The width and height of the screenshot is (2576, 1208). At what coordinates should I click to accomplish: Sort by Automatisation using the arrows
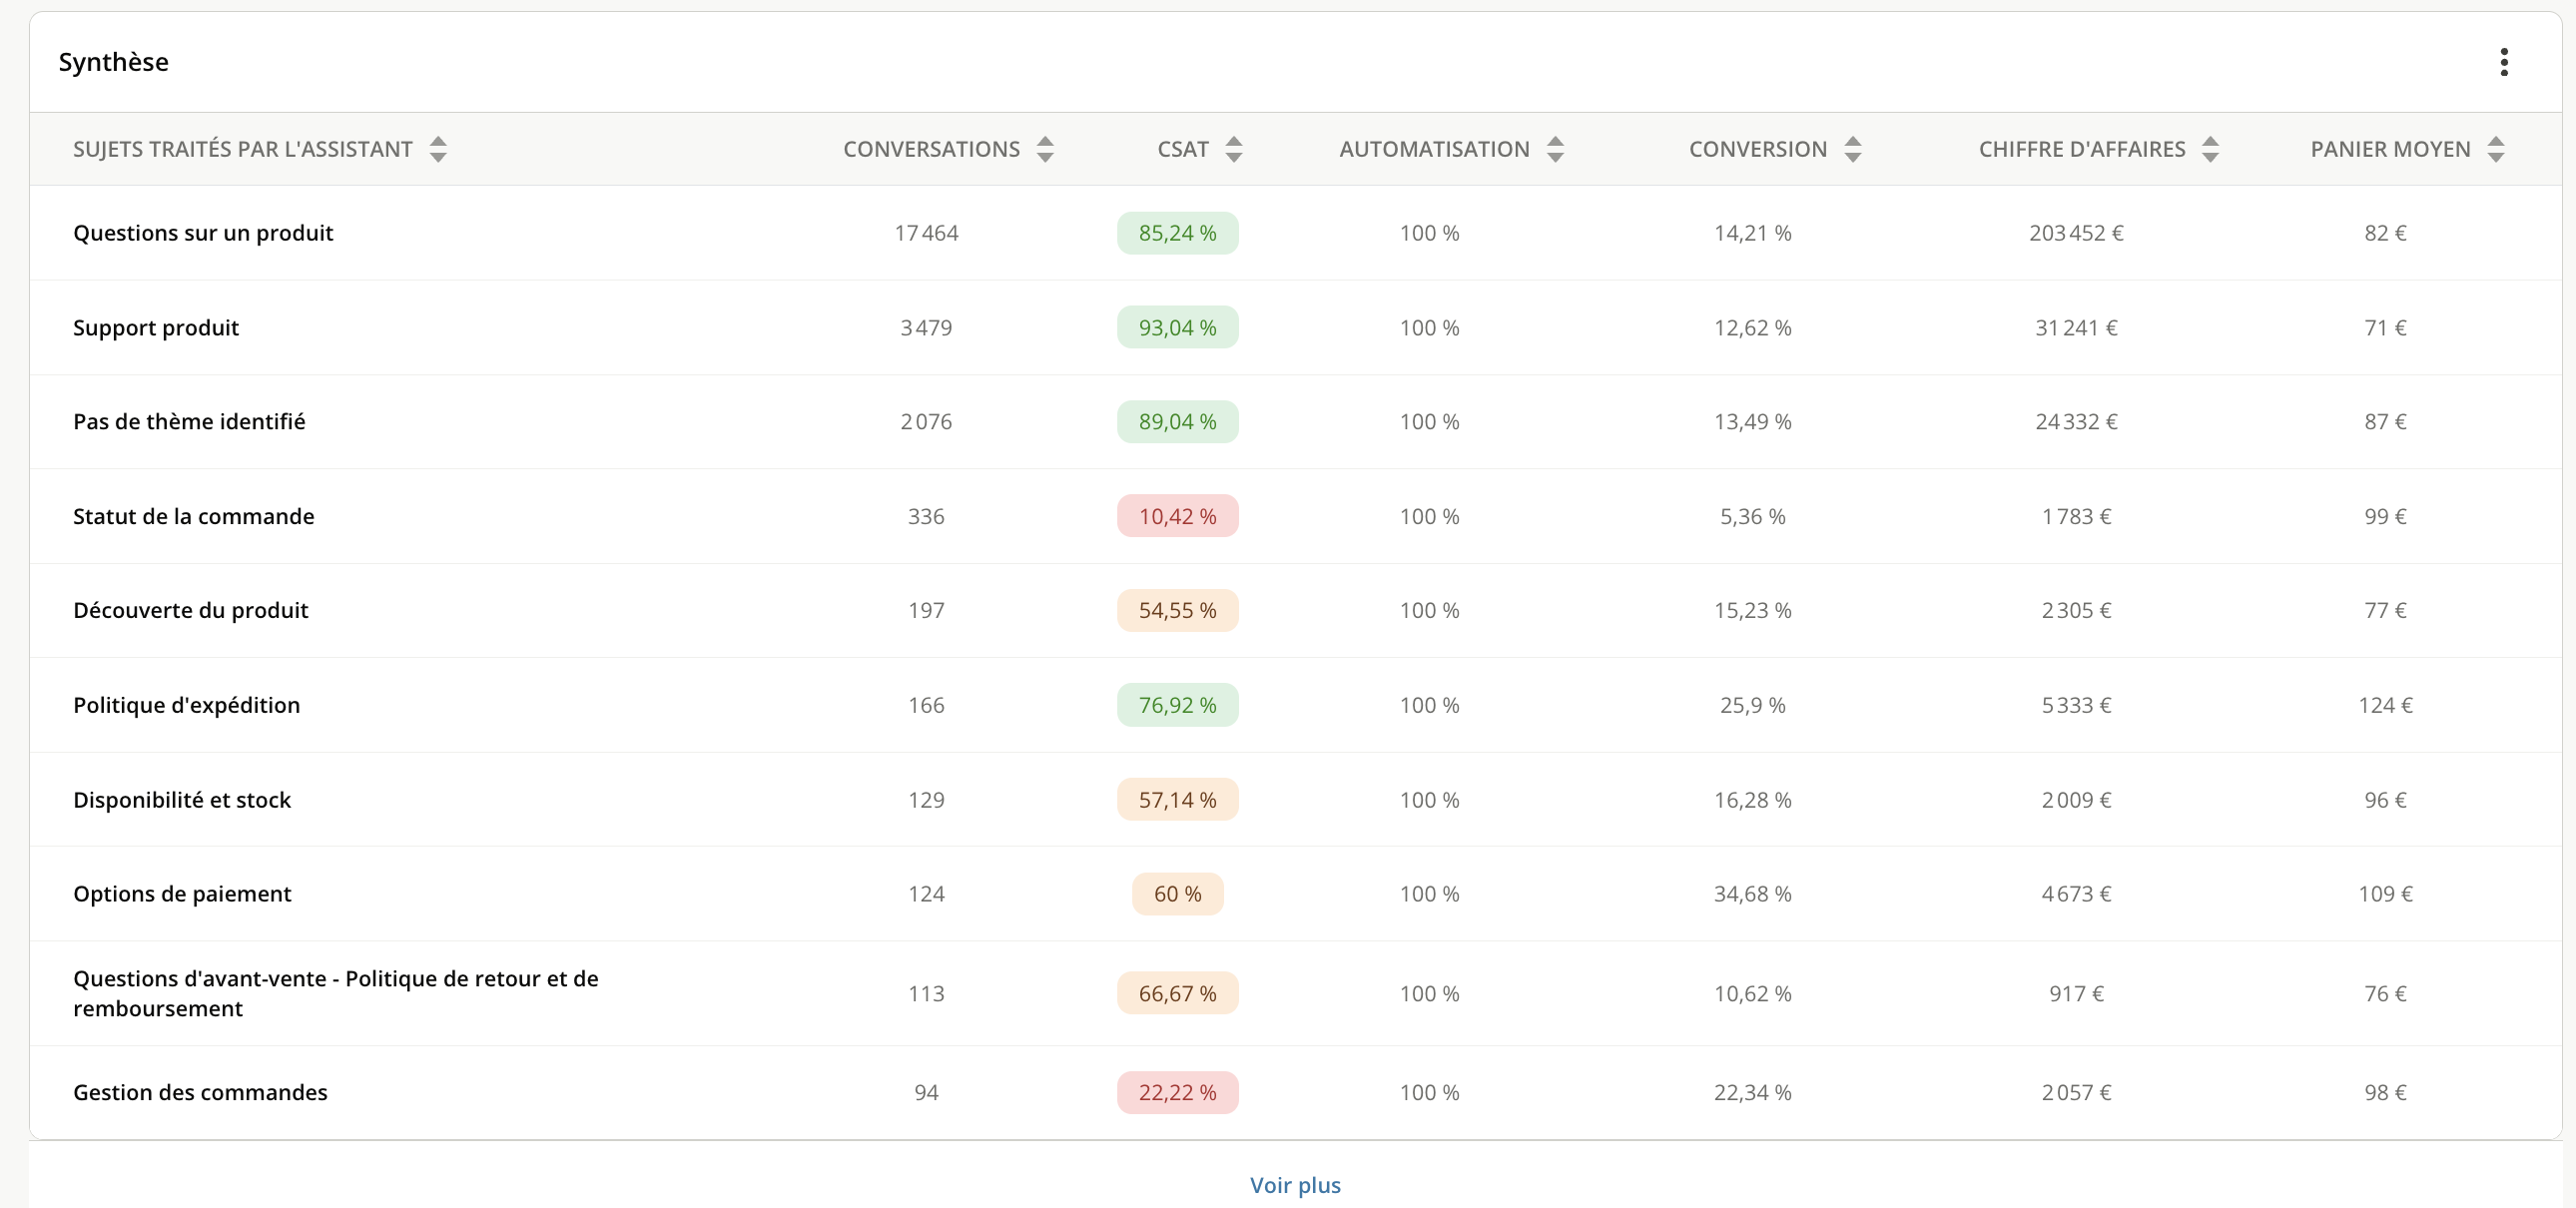coord(1554,149)
